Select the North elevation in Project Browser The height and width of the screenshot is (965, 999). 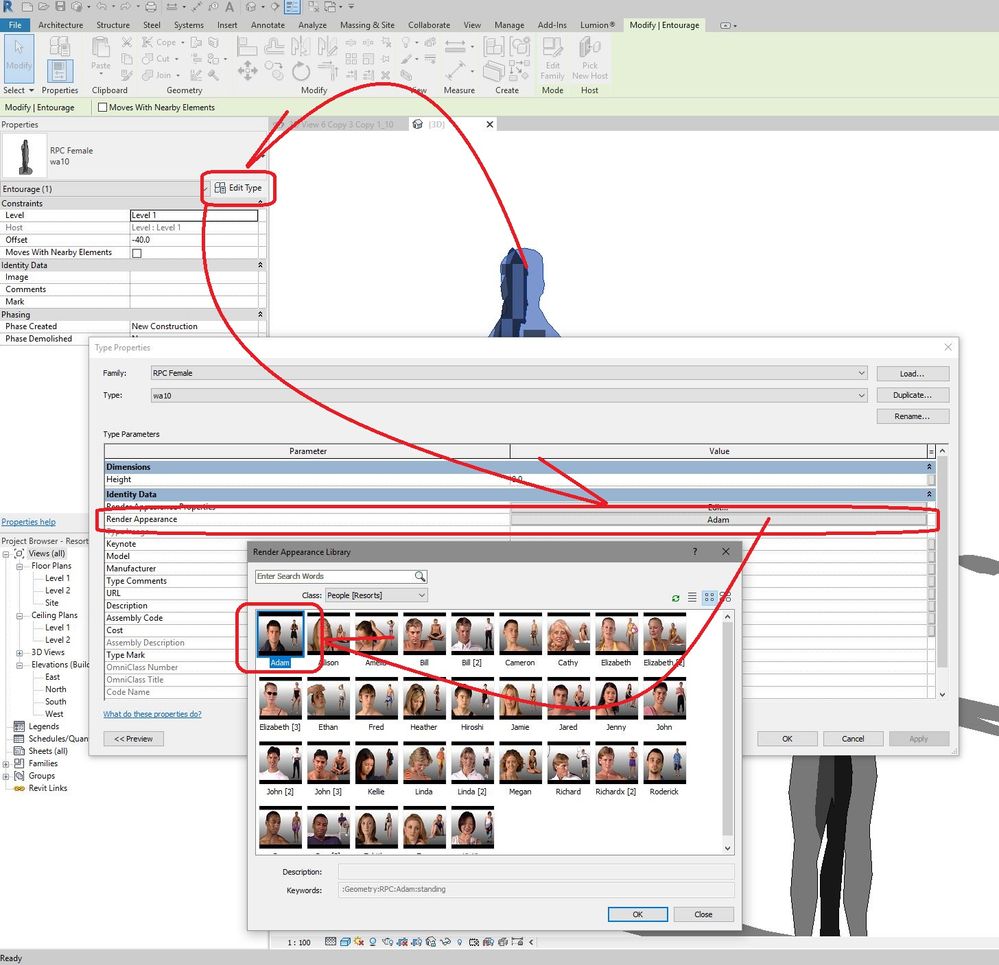pos(55,689)
